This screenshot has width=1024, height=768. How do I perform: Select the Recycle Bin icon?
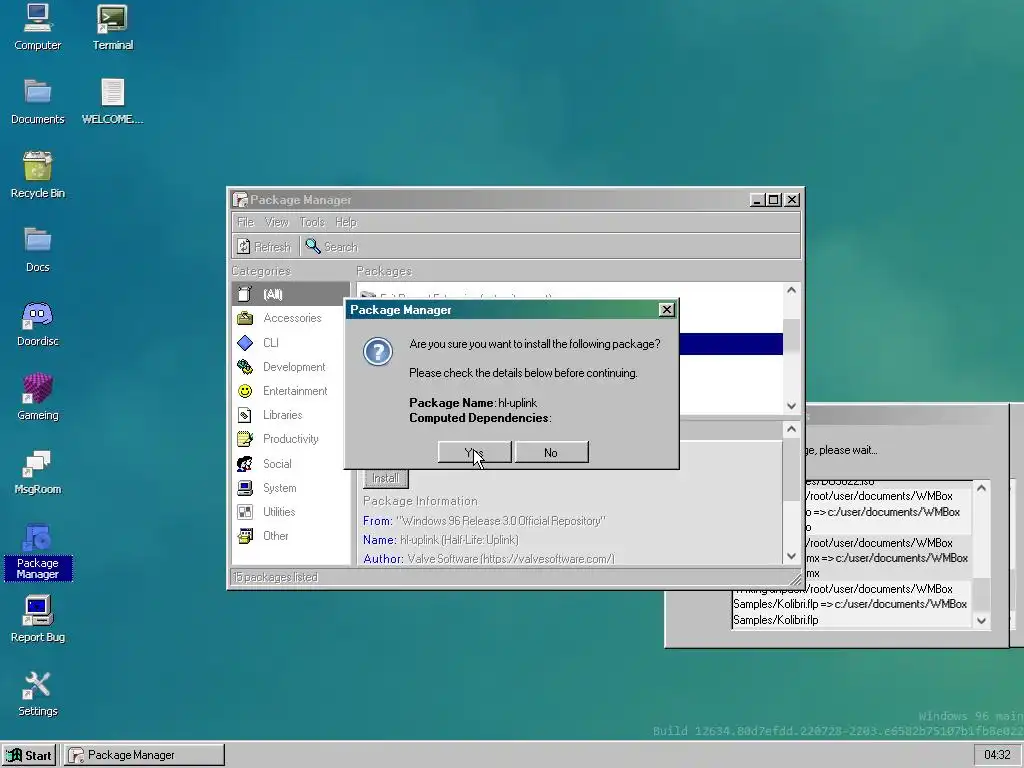click(x=37, y=175)
